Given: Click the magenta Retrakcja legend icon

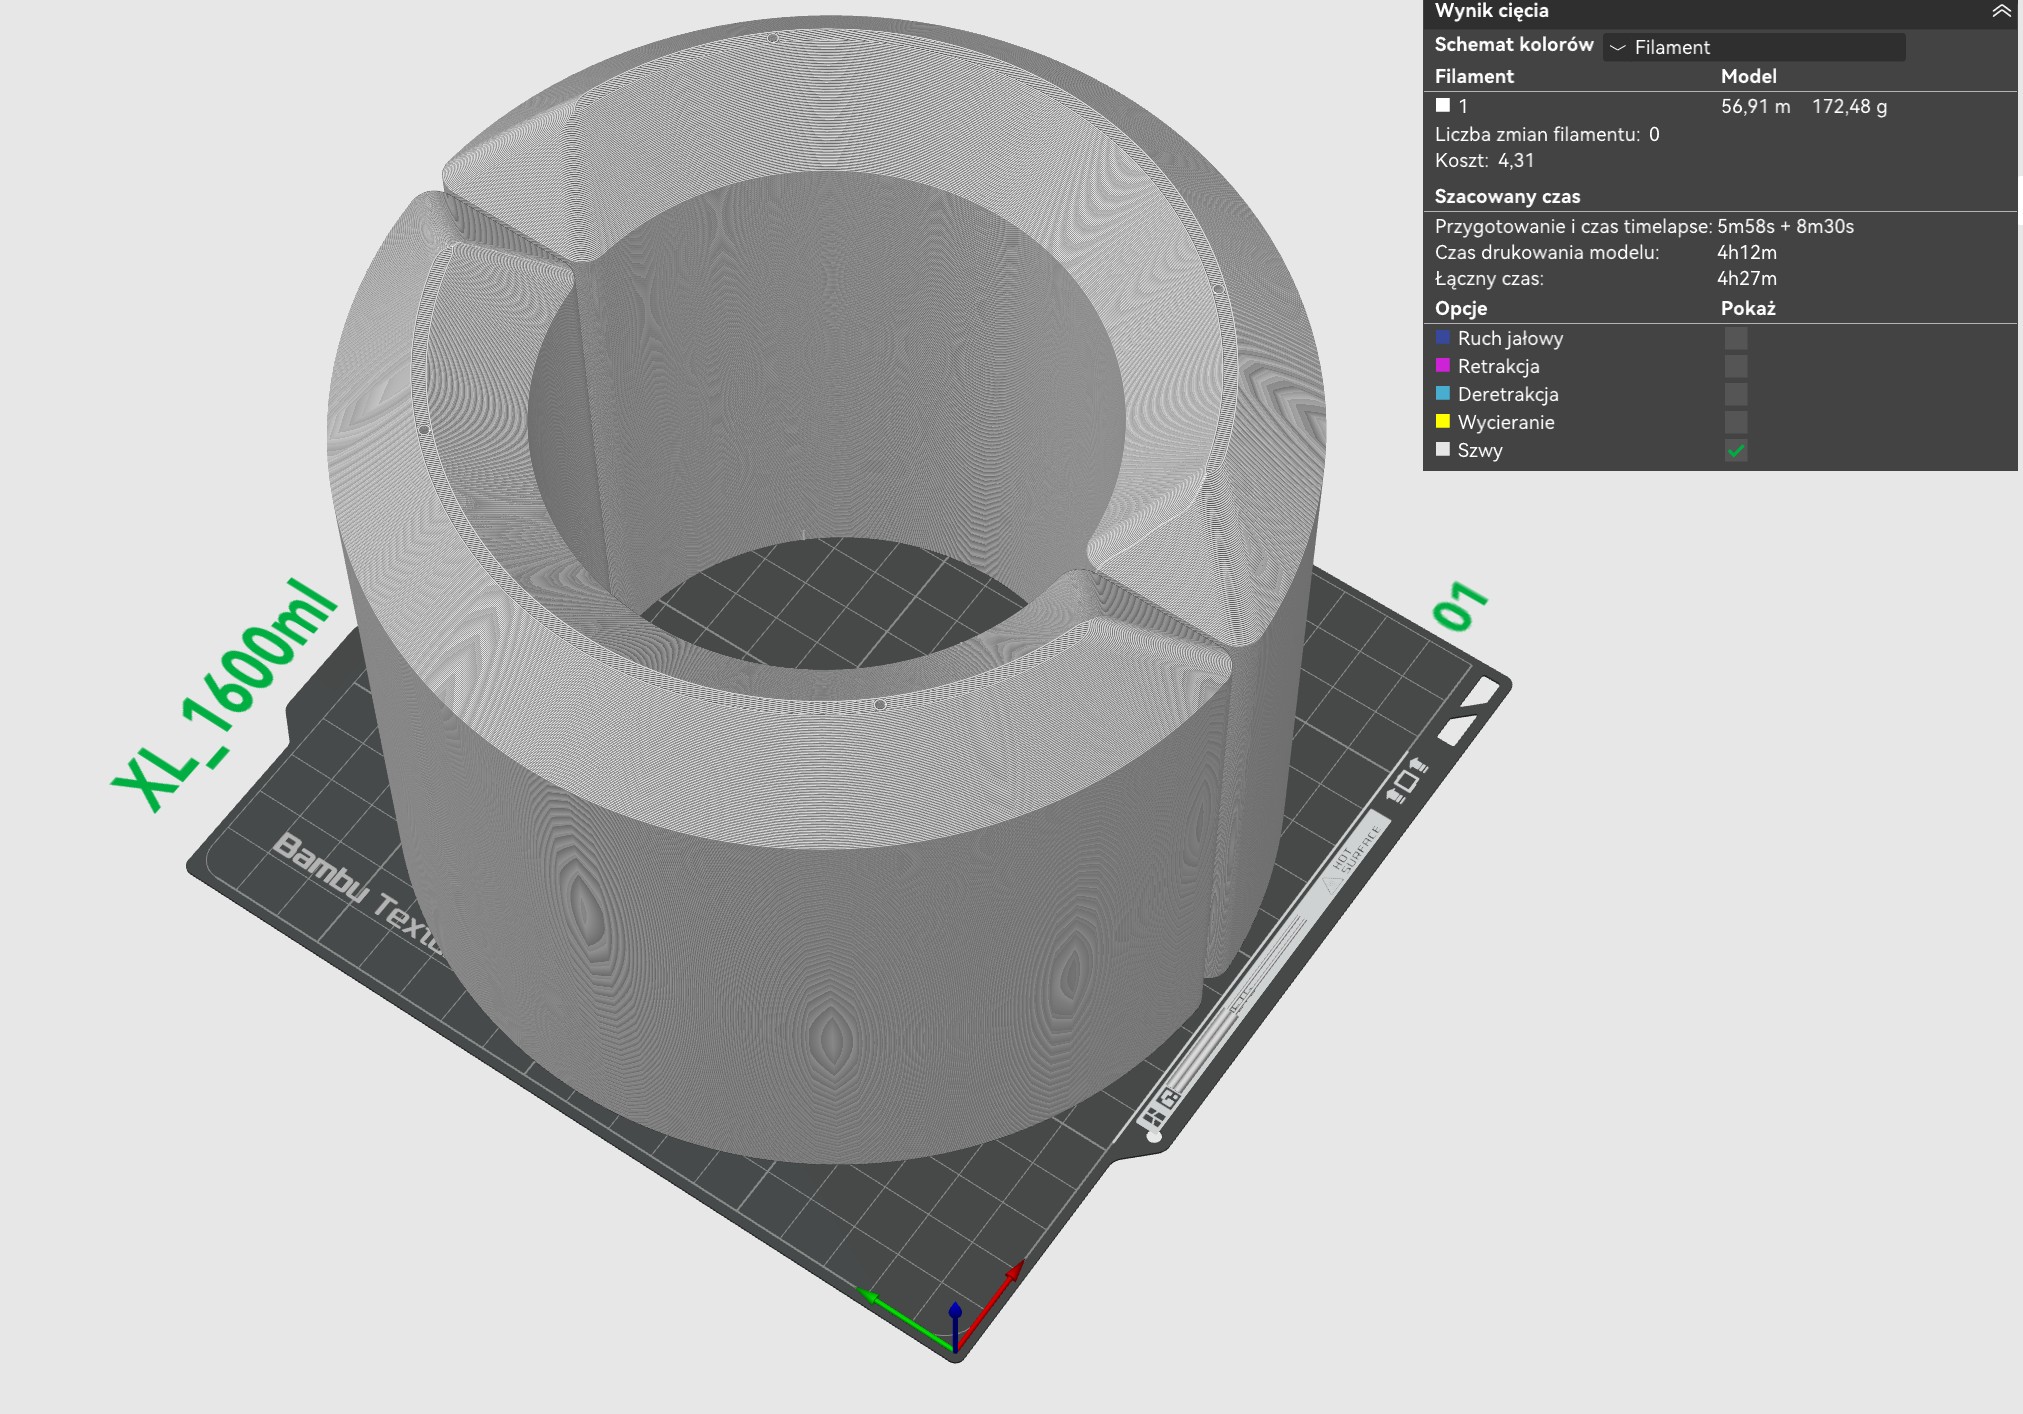Looking at the screenshot, I should click(1443, 365).
